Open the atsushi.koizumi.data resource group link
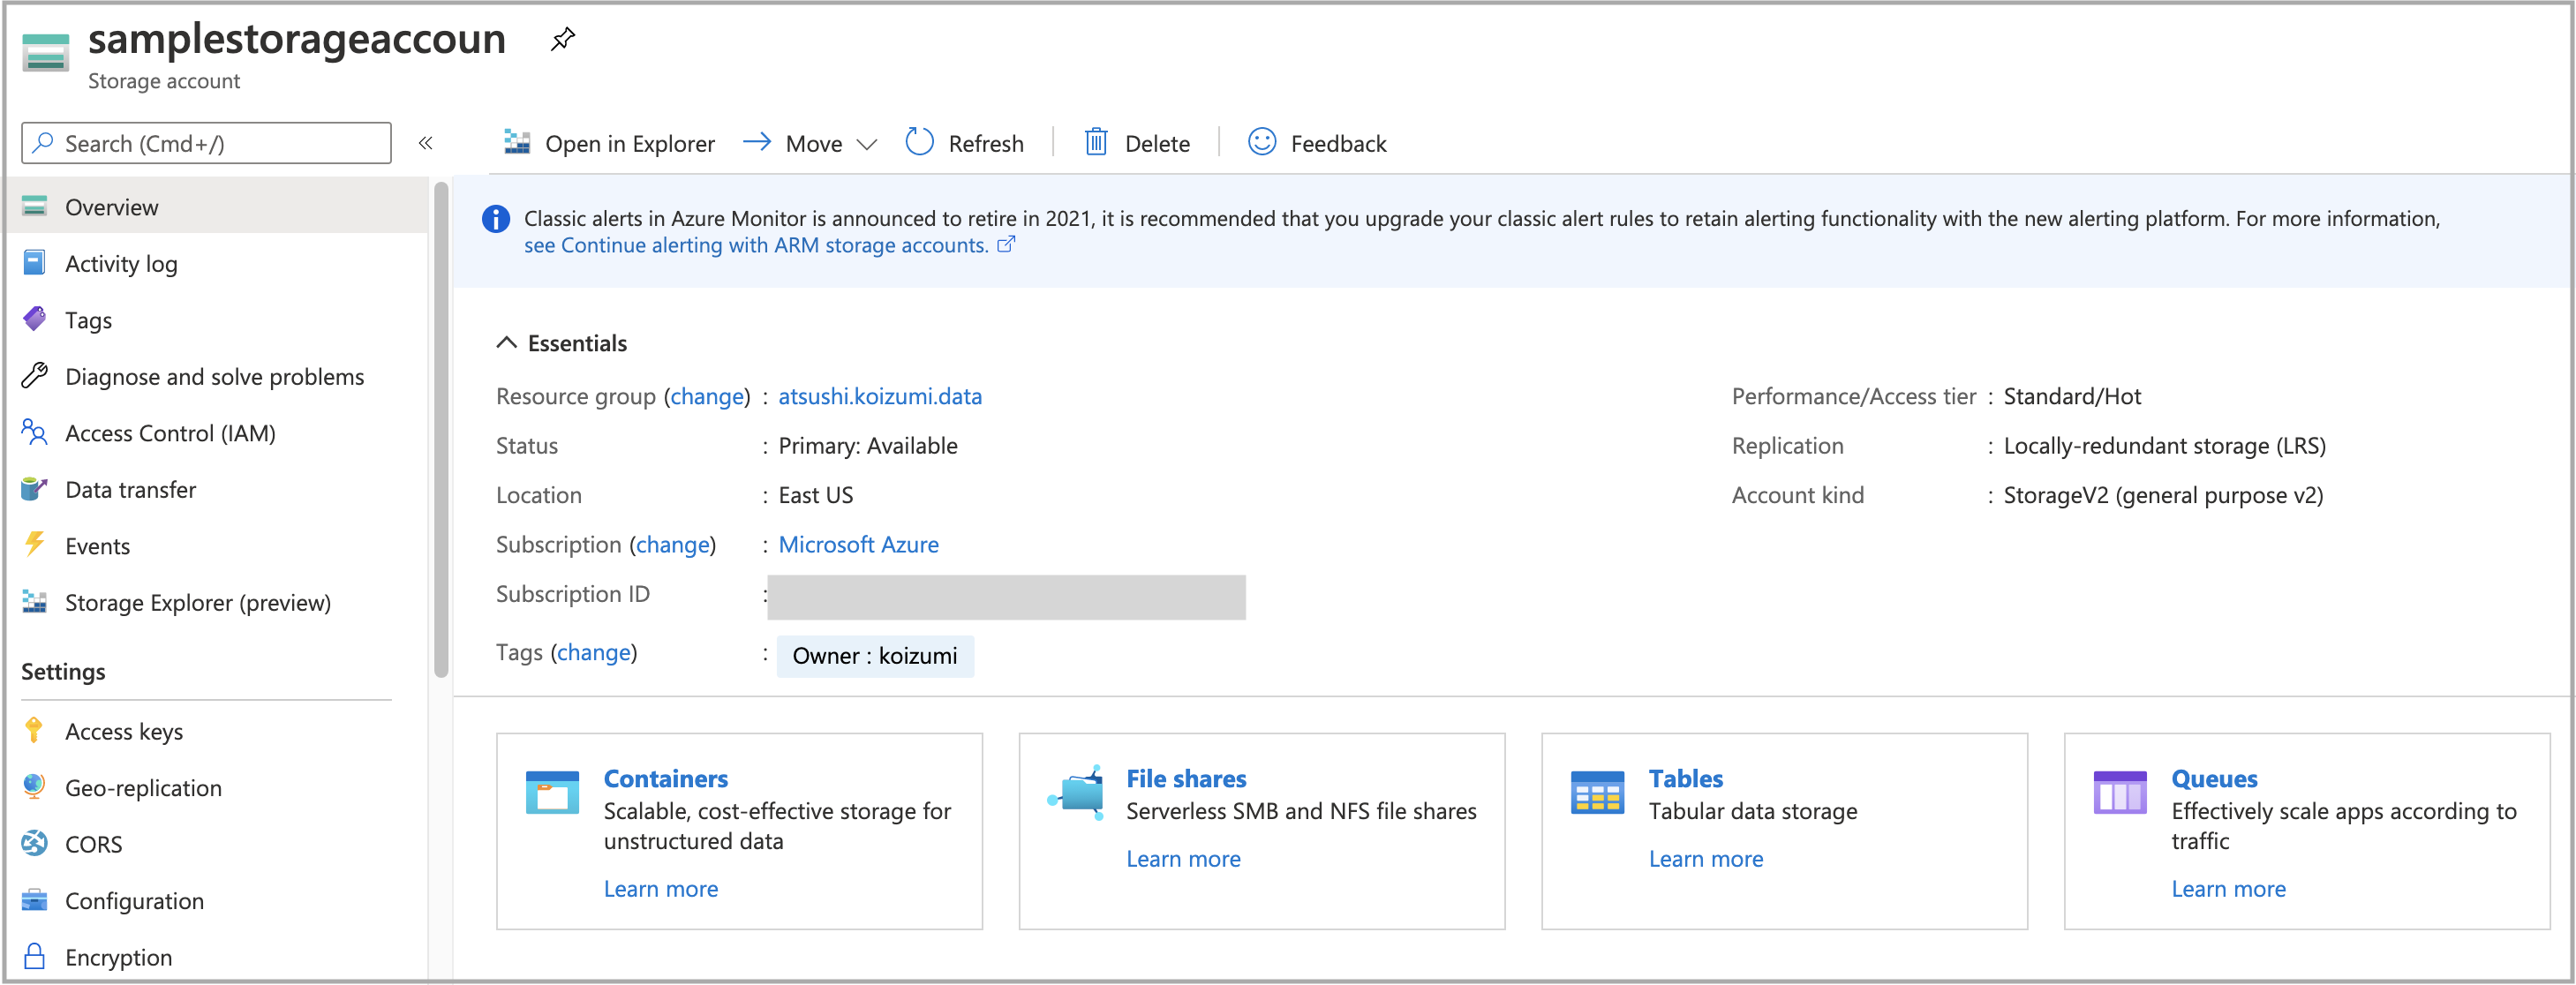Screen dimensions: 2576x985 pos(879,396)
